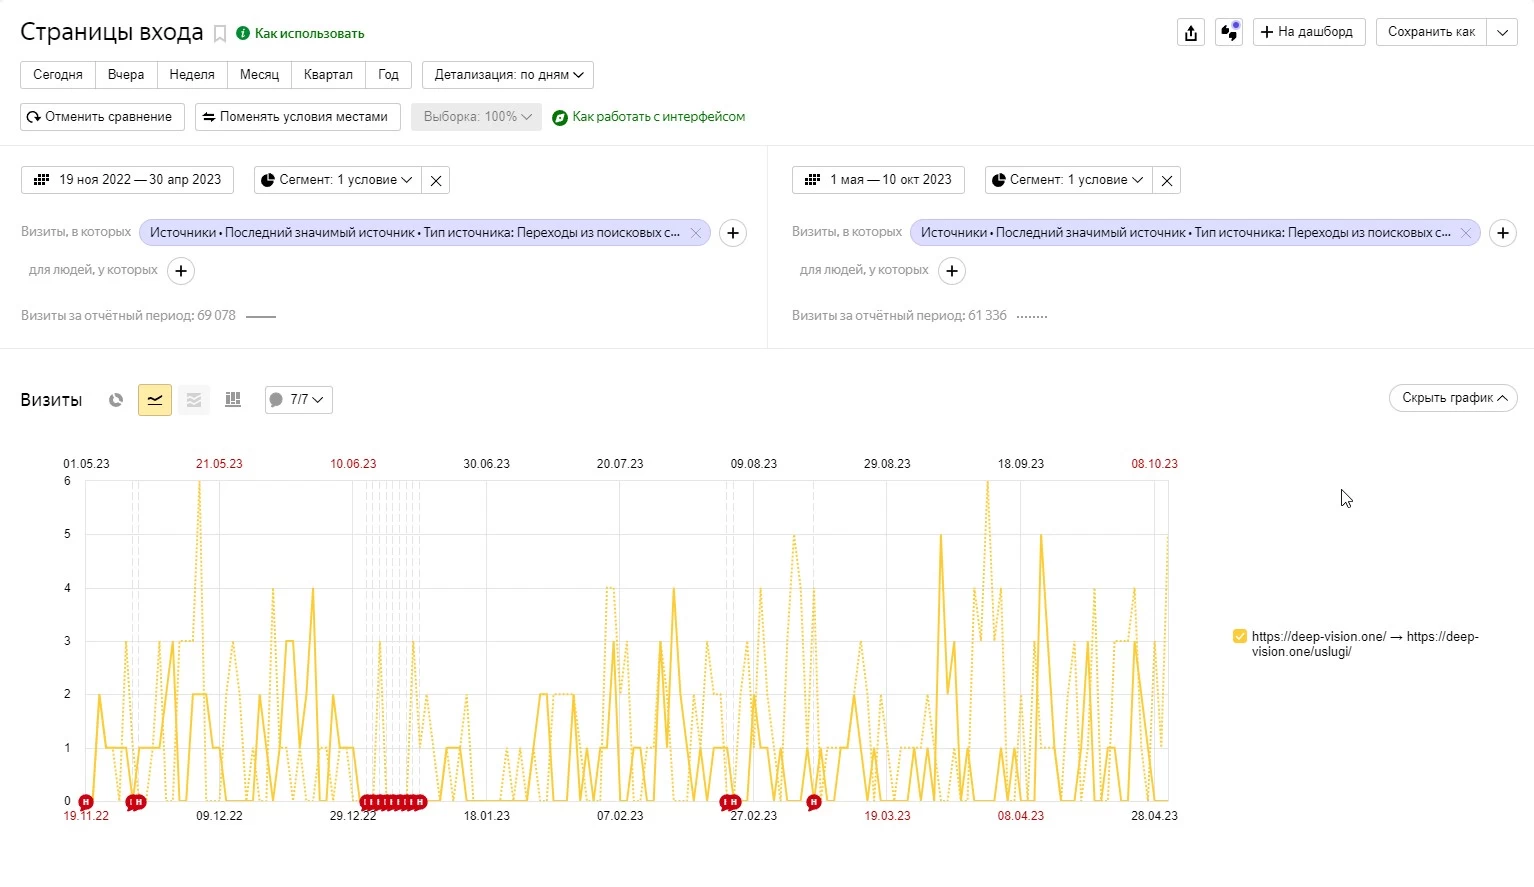Remove left segment using X button
This screenshot has height=887, width=1534.
pyautogui.click(x=436, y=180)
